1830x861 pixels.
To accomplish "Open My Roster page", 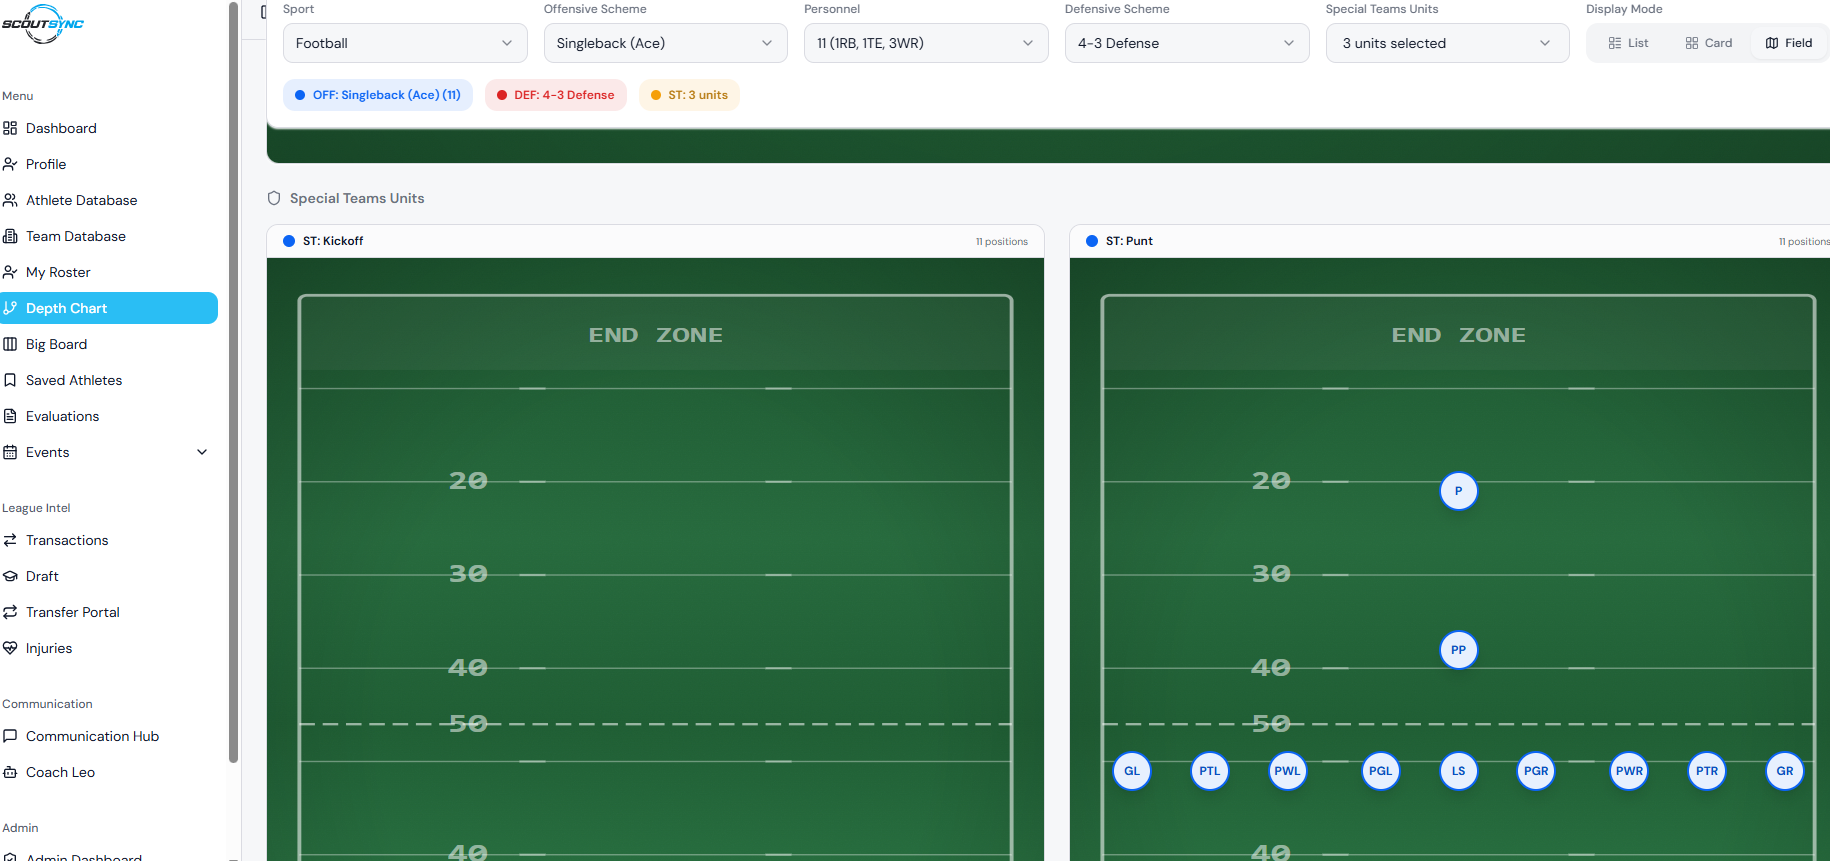I will click(x=109, y=272).
